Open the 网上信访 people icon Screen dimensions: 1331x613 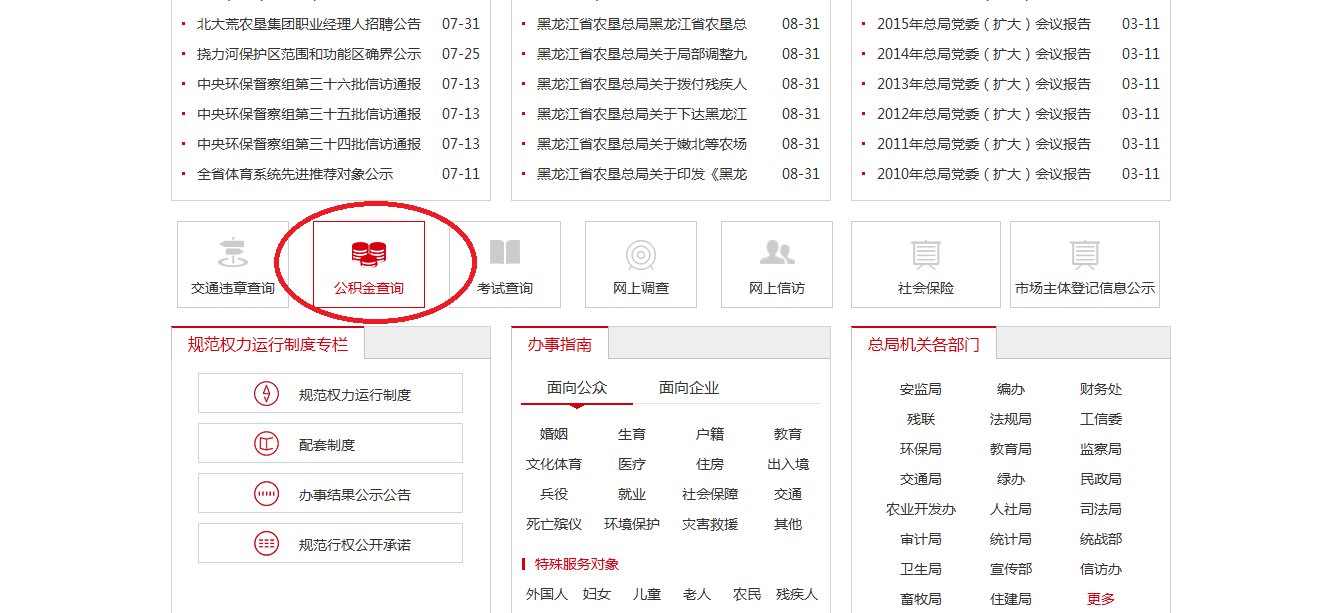776,263
